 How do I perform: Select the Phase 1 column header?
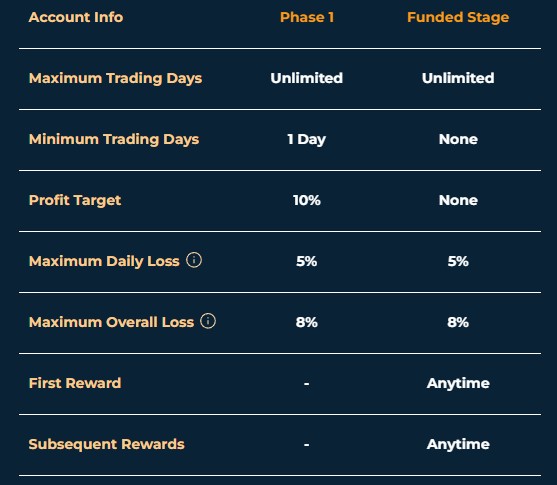[x=307, y=17]
